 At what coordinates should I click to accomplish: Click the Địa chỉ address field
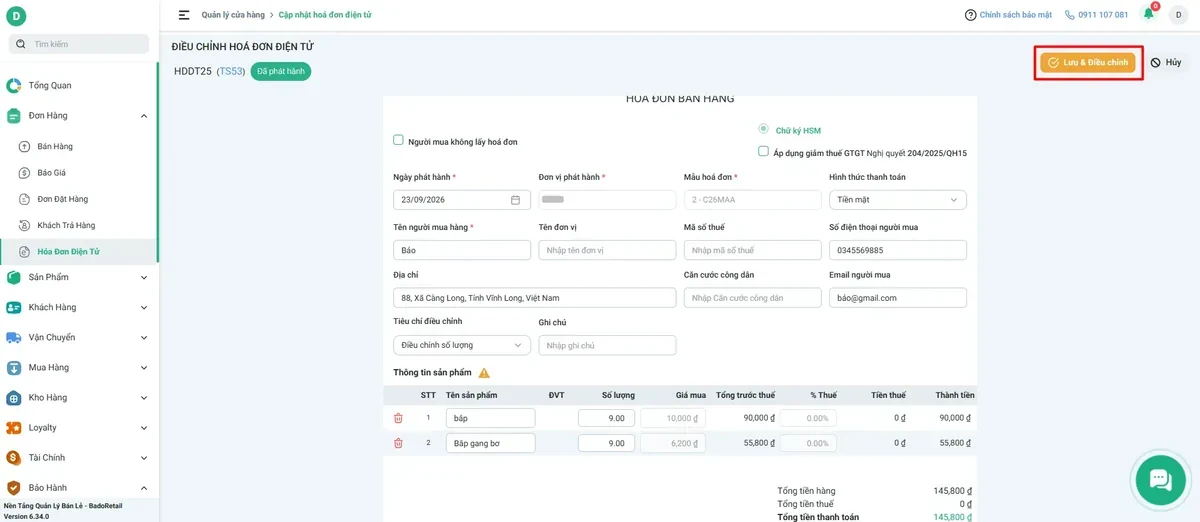(x=535, y=298)
